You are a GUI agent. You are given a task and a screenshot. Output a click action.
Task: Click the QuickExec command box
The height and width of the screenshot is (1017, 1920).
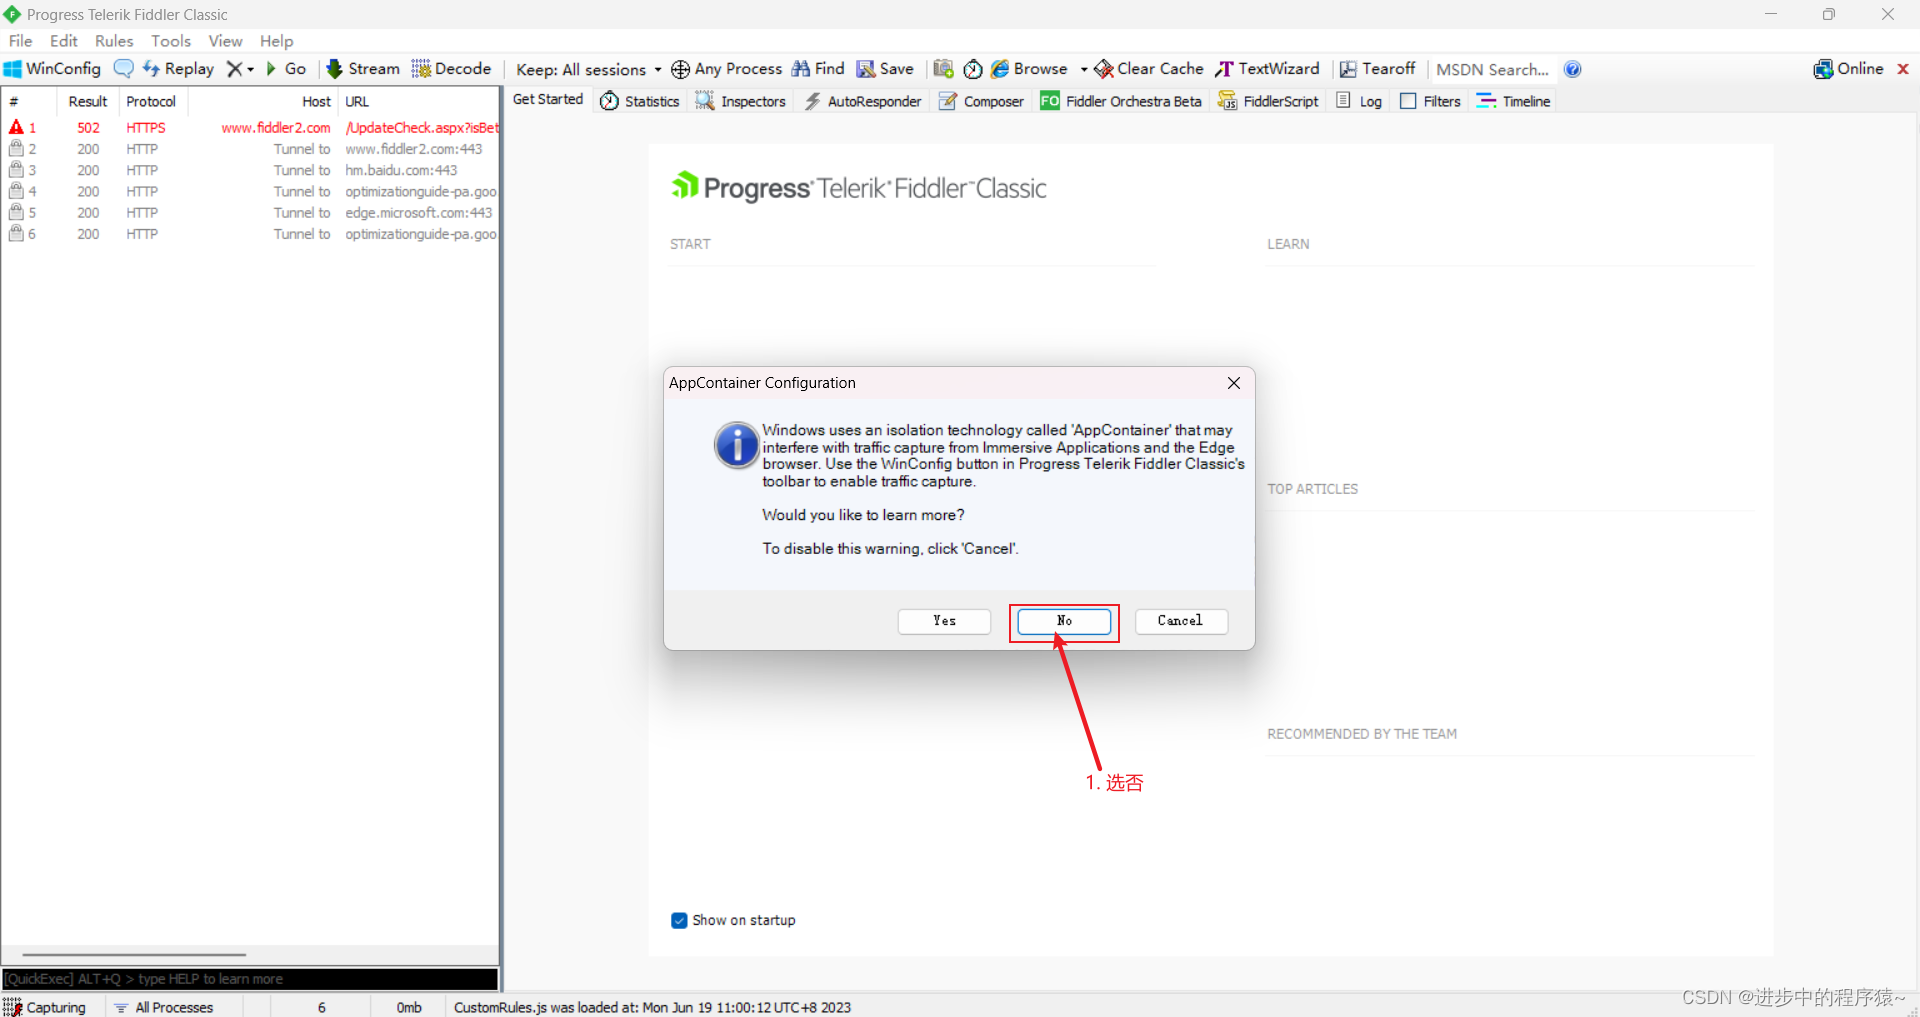(x=250, y=979)
